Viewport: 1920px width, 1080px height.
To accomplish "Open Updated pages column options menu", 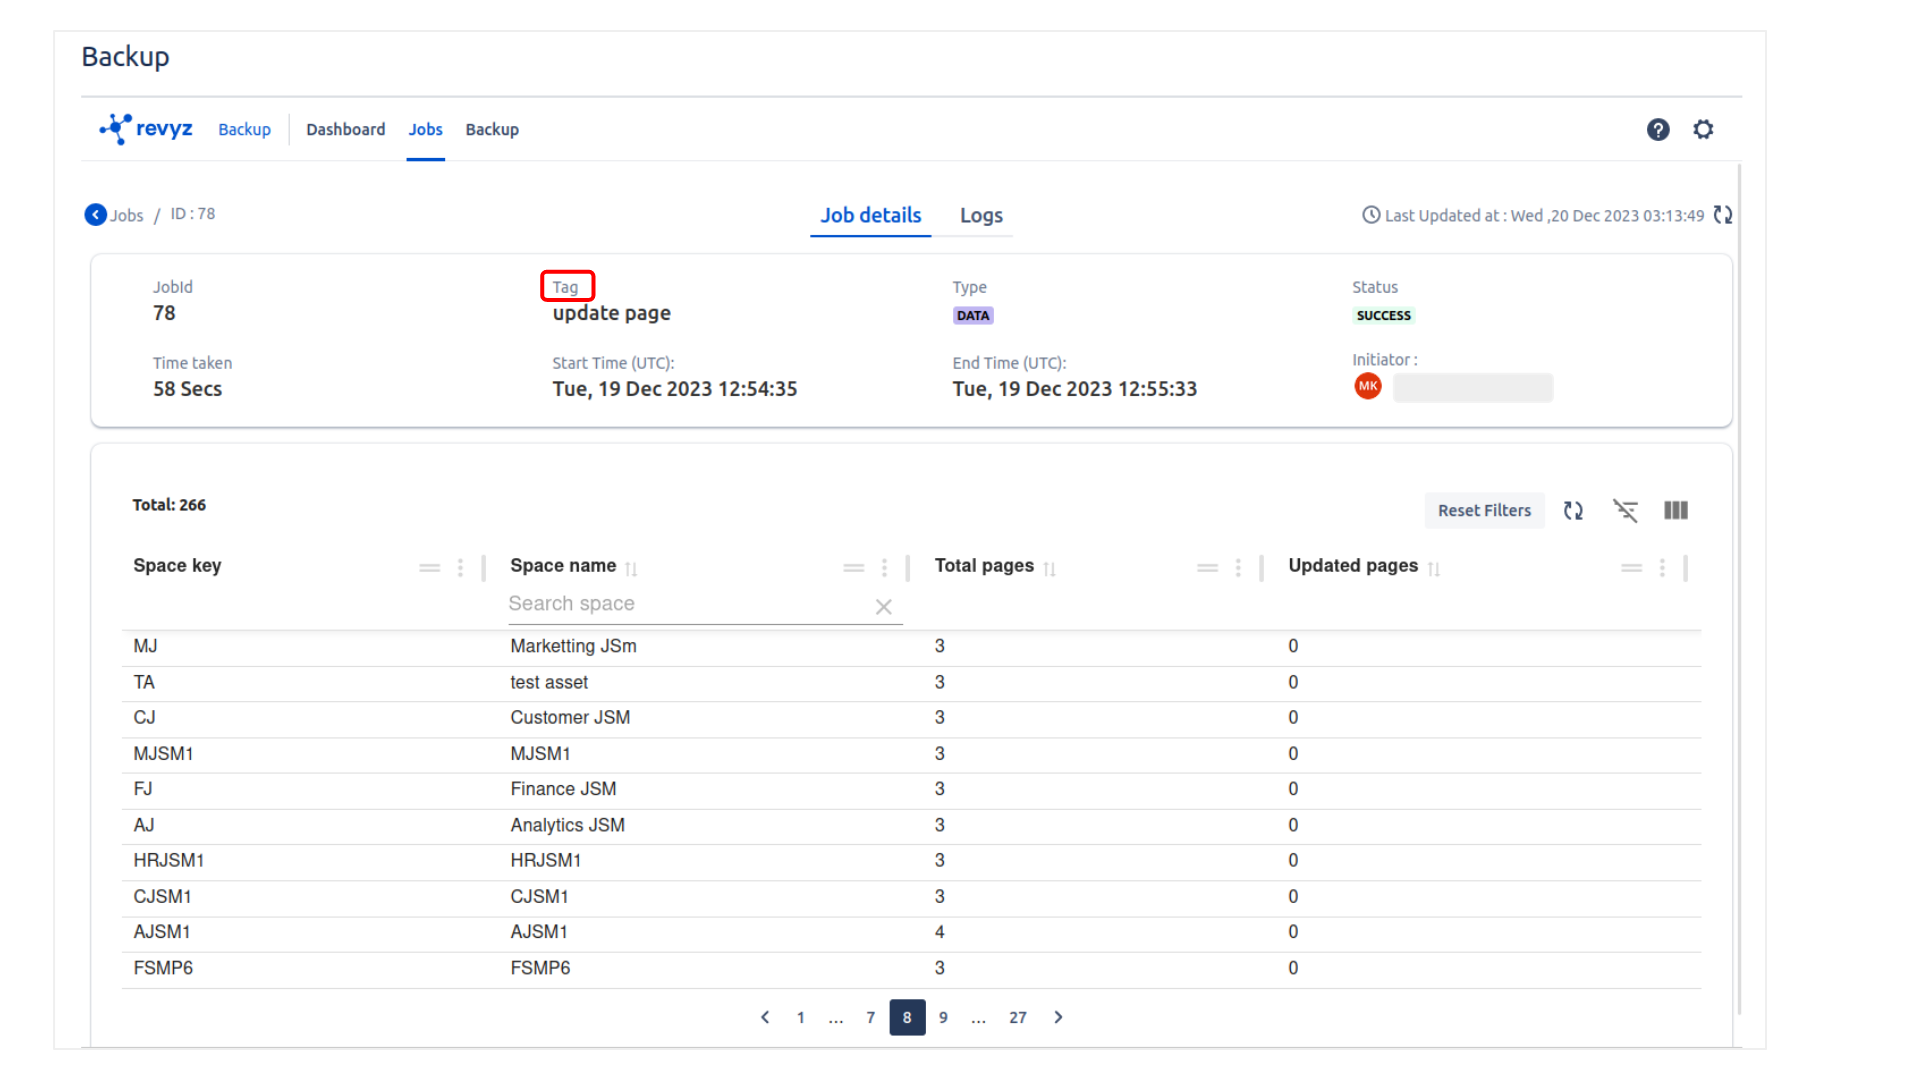I will click(1662, 568).
